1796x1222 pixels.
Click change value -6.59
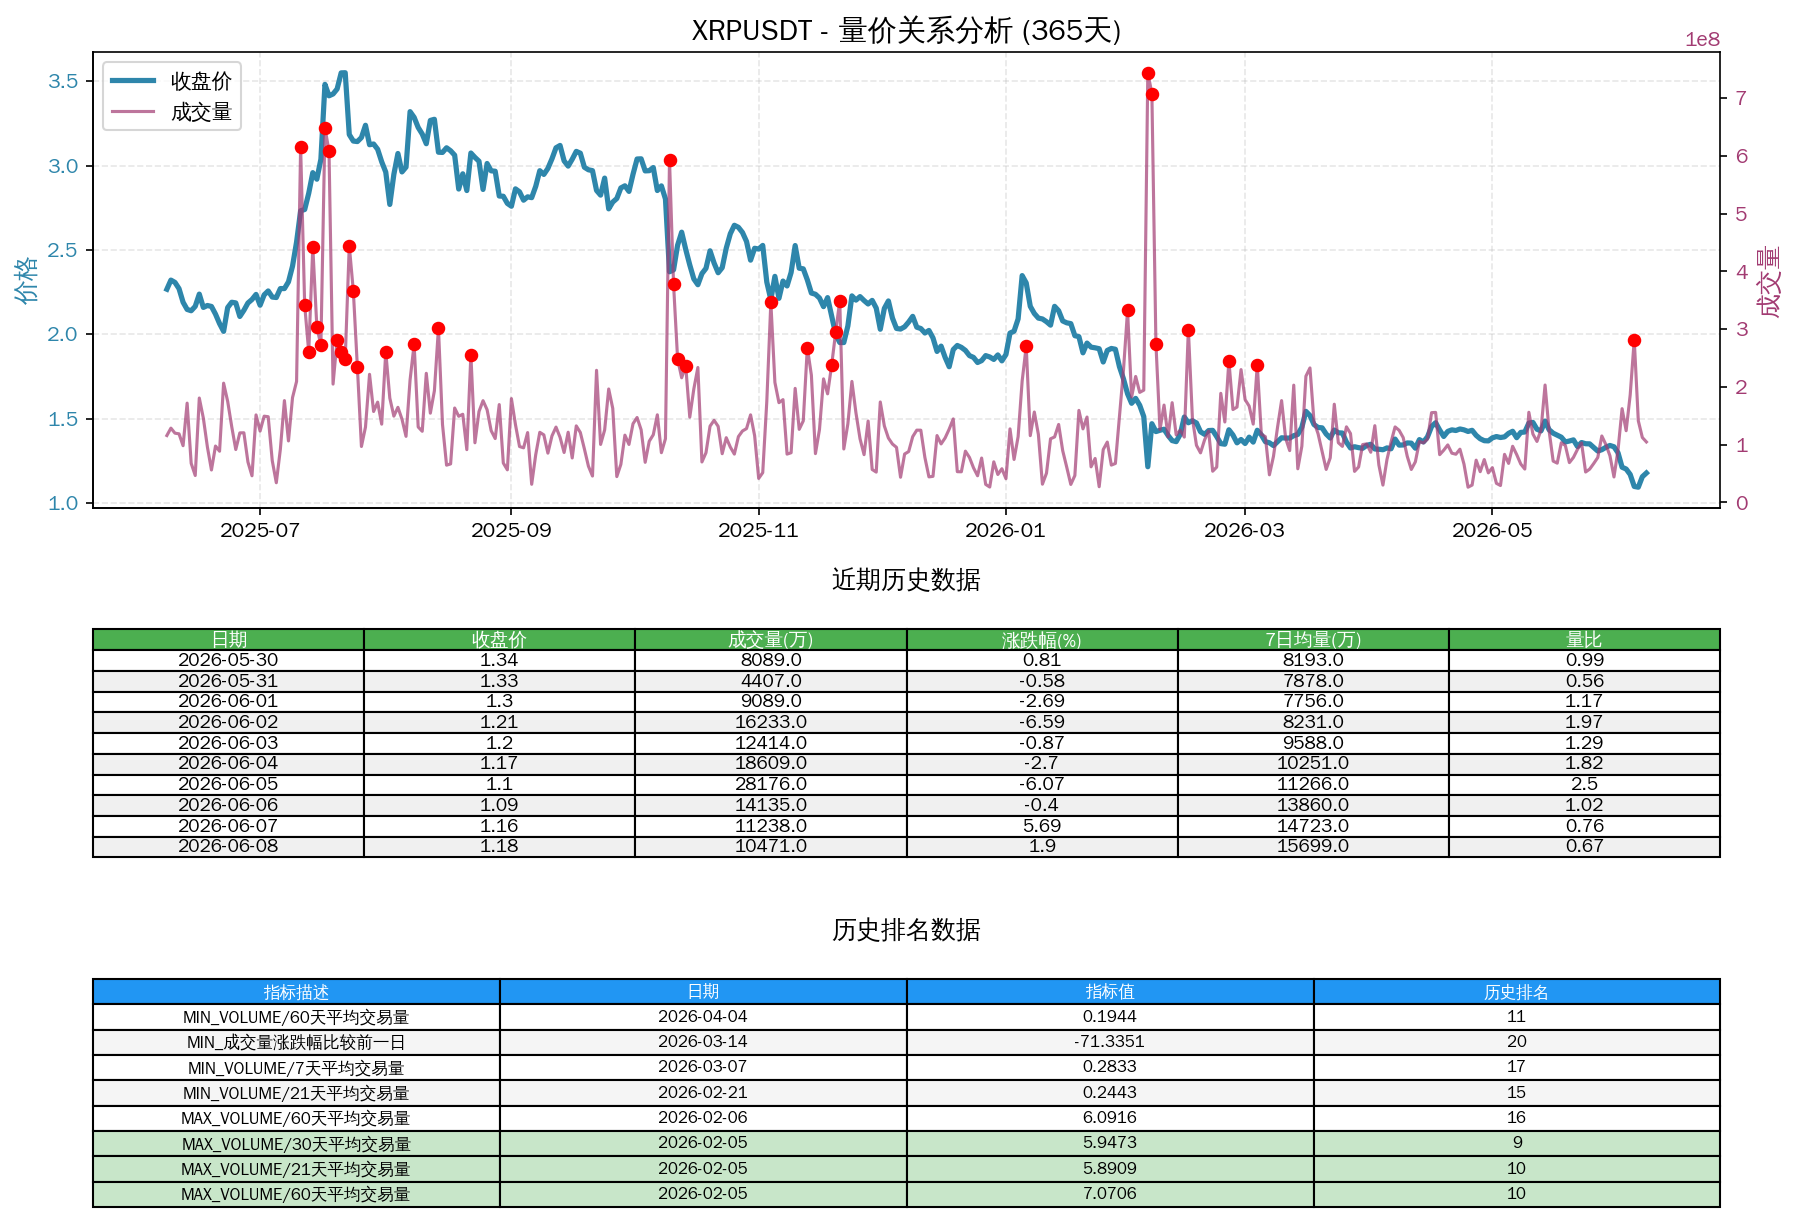[1042, 722]
